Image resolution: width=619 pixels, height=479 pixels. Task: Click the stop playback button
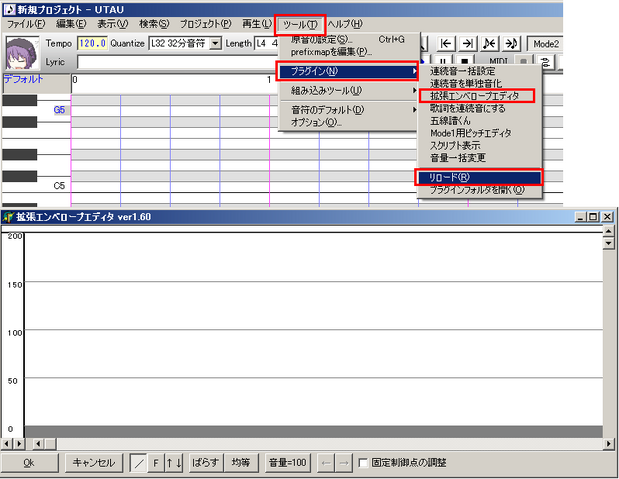(x=465, y=62)
